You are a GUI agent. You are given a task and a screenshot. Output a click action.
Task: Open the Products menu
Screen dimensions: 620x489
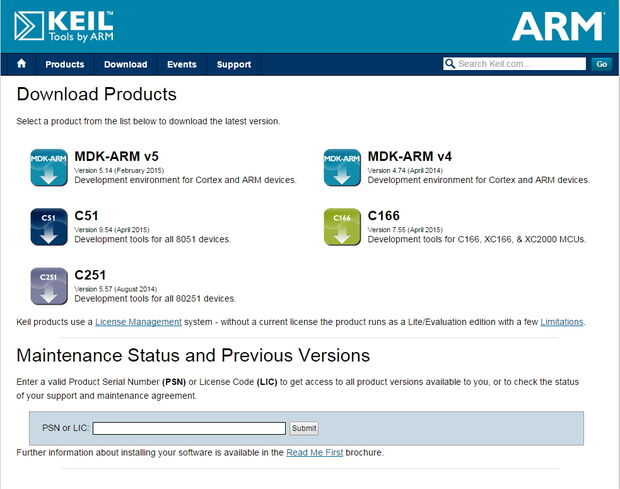pyautogui.click(x=65, y=64)
